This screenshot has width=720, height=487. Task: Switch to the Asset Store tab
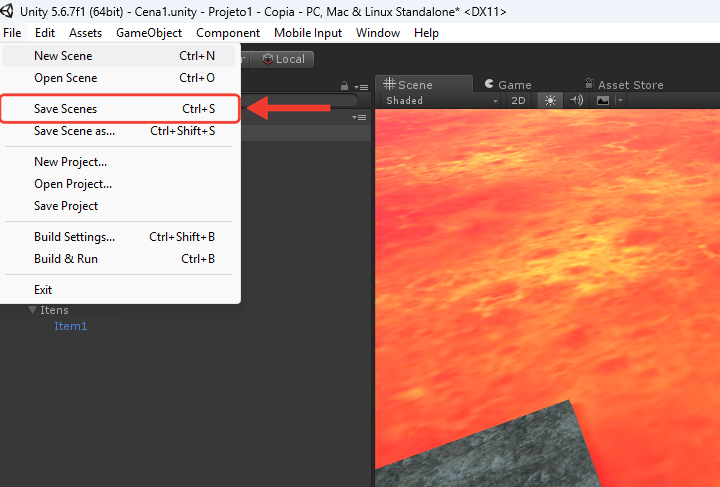624,84
